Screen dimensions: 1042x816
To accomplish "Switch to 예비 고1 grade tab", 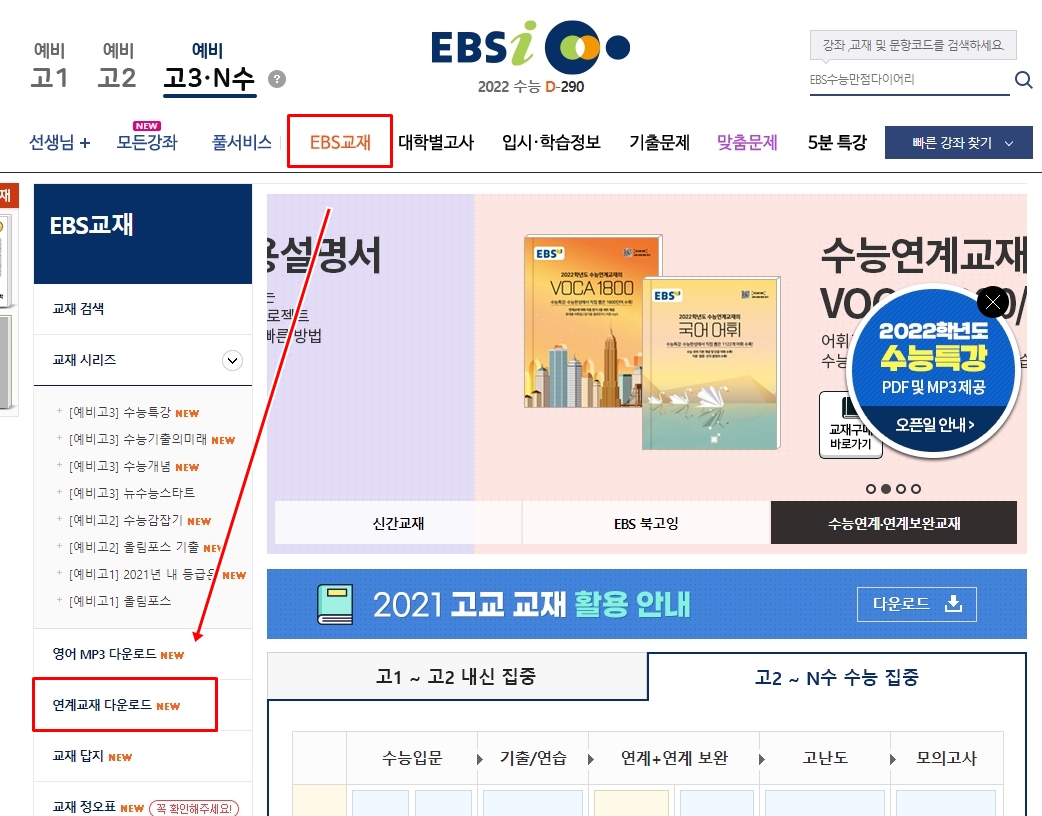I will [50, 66].
